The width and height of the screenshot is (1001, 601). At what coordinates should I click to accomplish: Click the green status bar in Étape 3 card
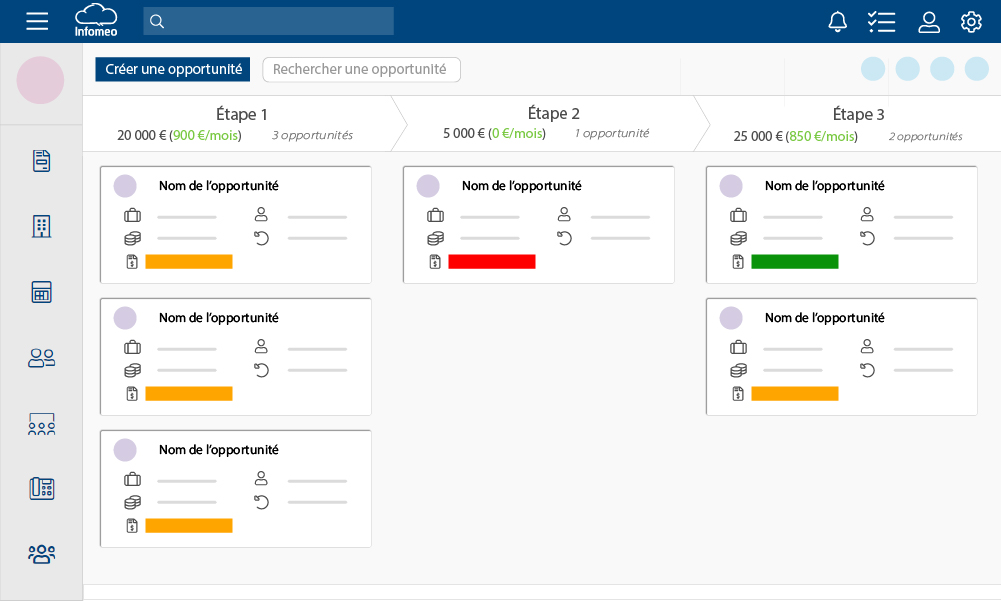tap(795, 262)
